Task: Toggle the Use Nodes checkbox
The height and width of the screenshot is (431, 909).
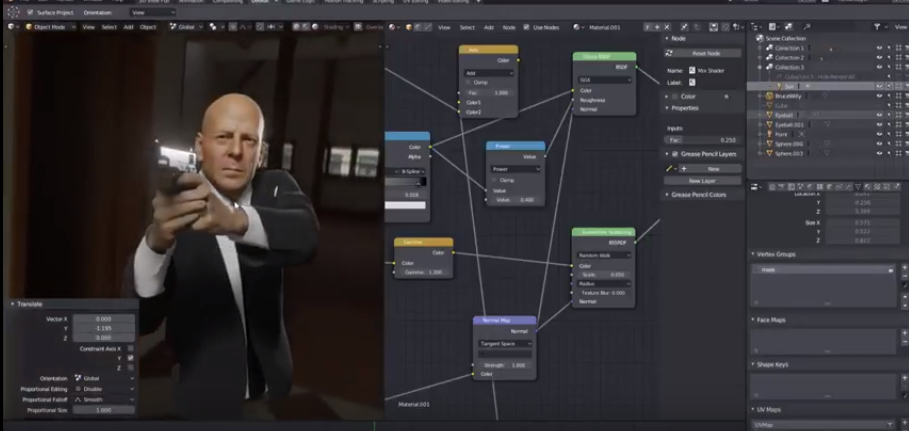Action: 526,27
